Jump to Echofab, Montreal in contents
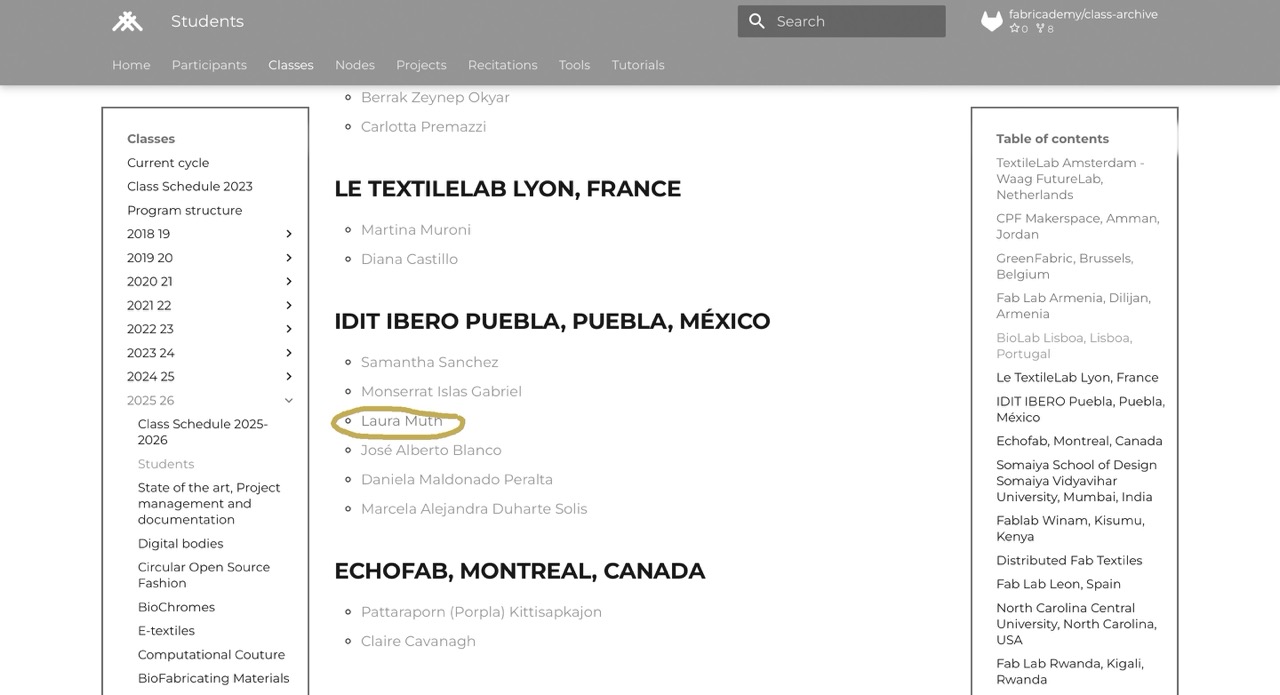Screen dimensions: 1280x695 coord(1079,441)
